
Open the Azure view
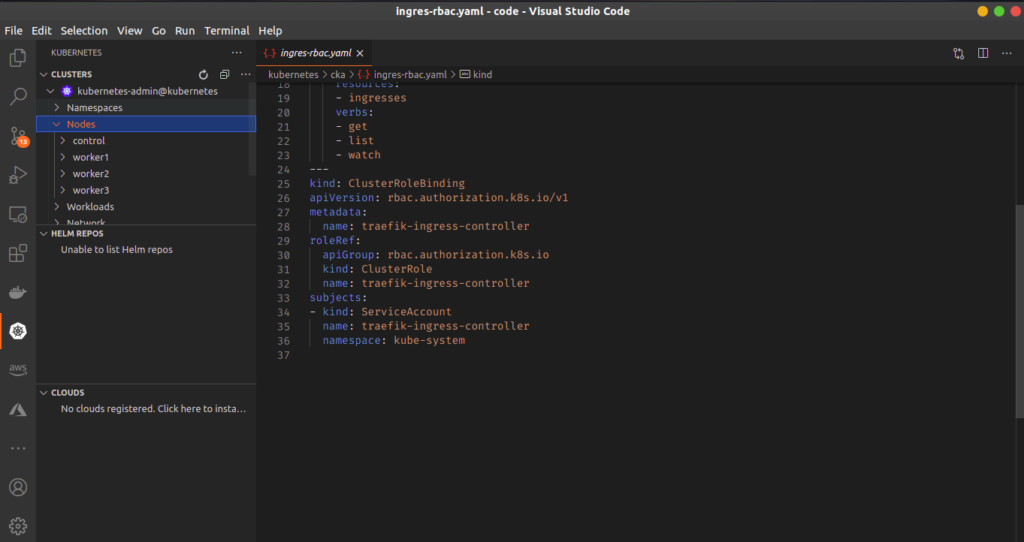(x=18, y=409)
